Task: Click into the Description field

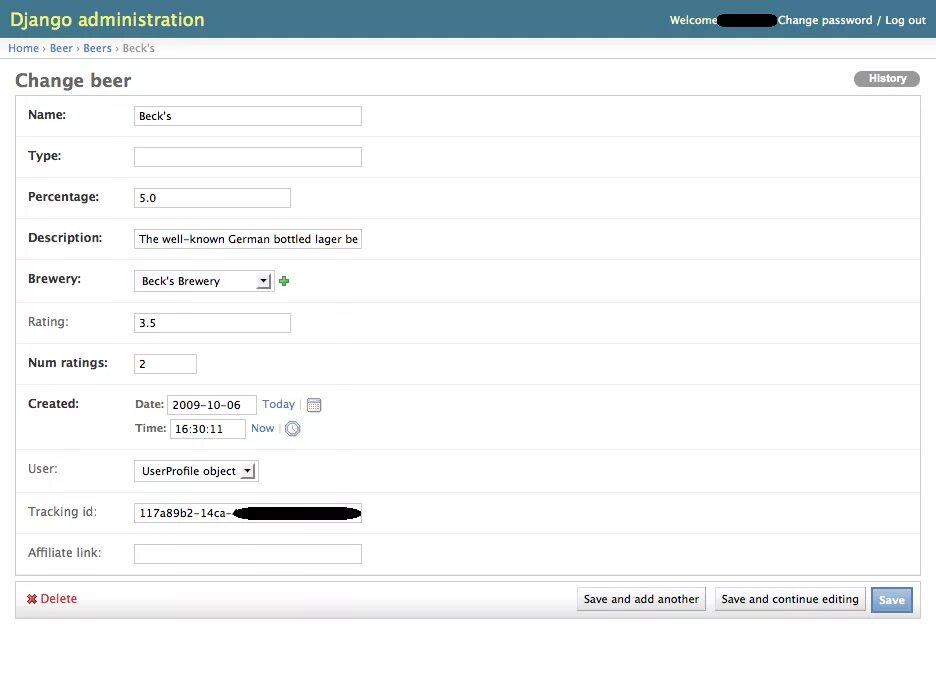Action: click(x=248, y=239)
